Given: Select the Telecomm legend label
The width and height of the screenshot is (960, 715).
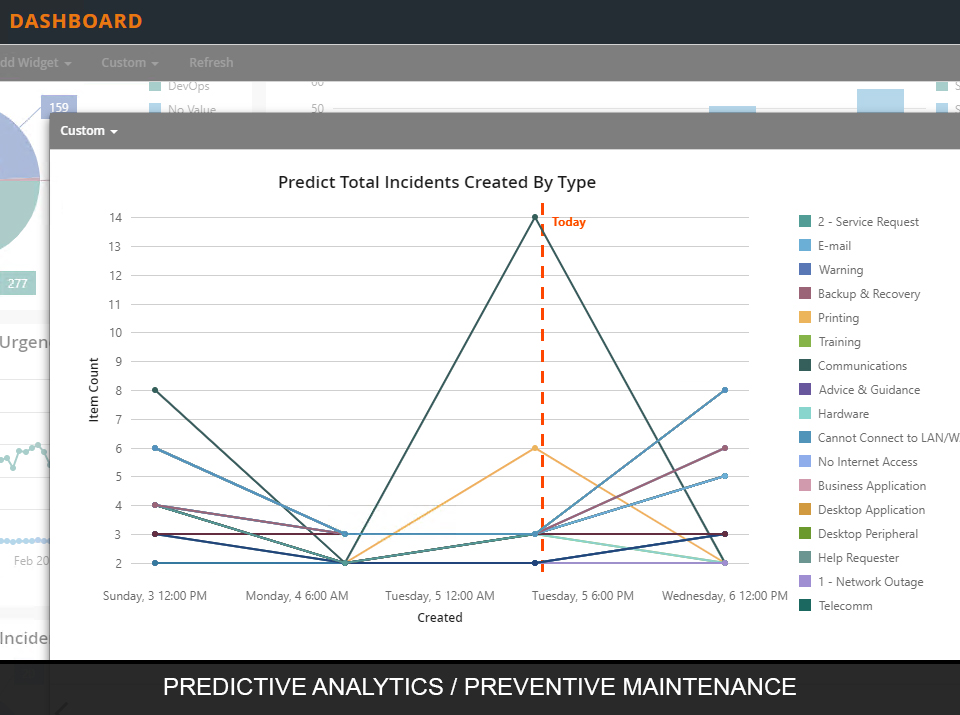Looking at the screenshot, I should 845,606.
